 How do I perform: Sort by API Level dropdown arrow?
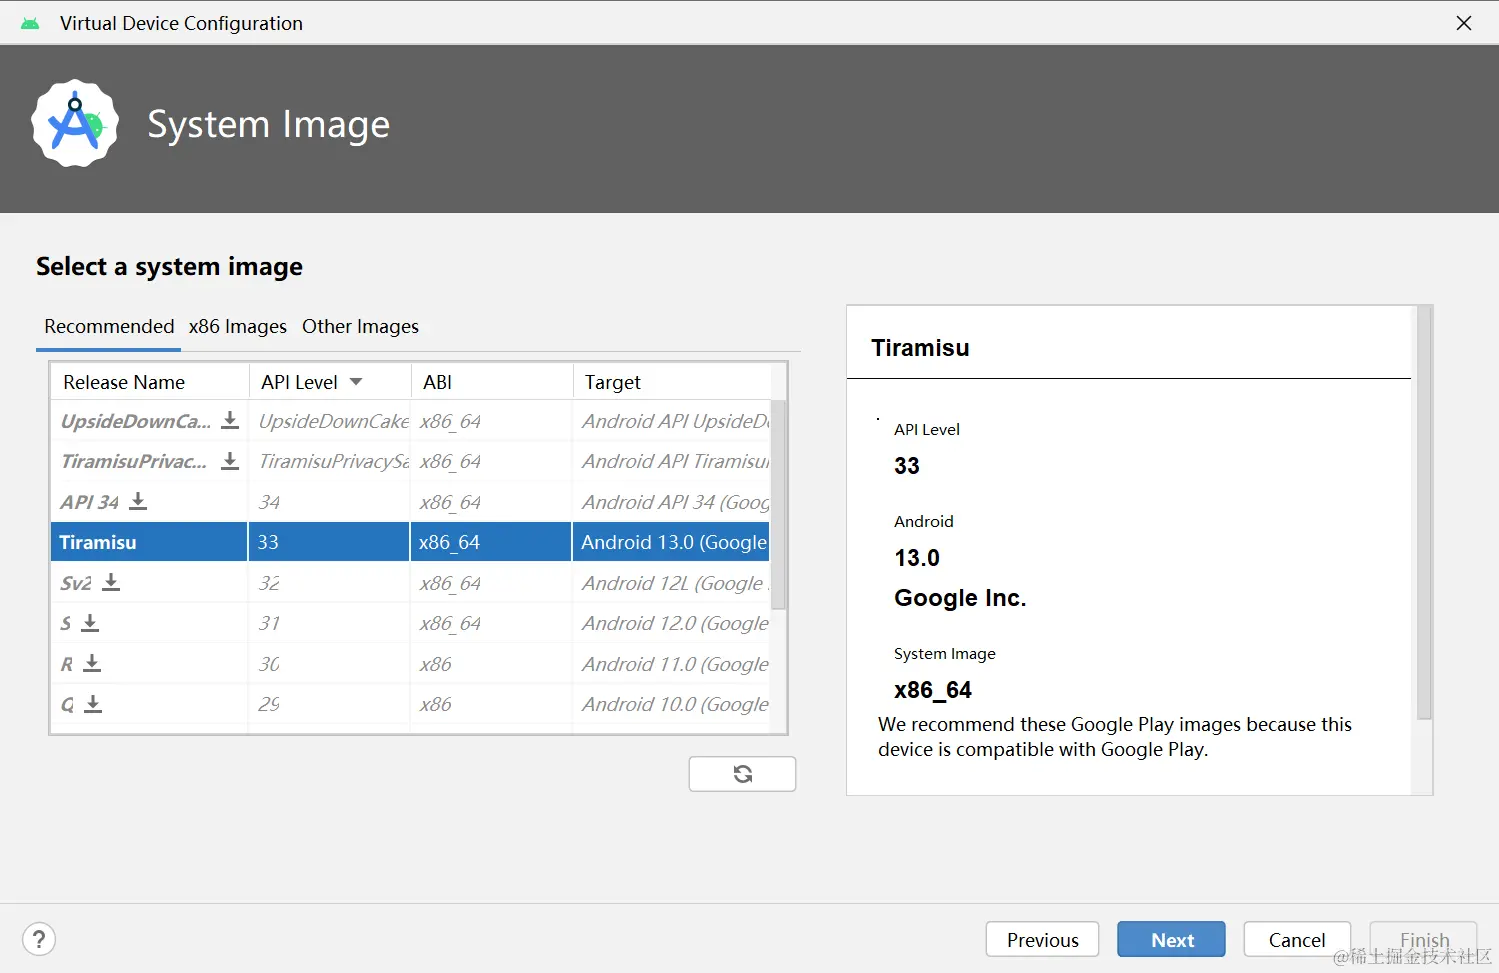(x=356, y=382)
